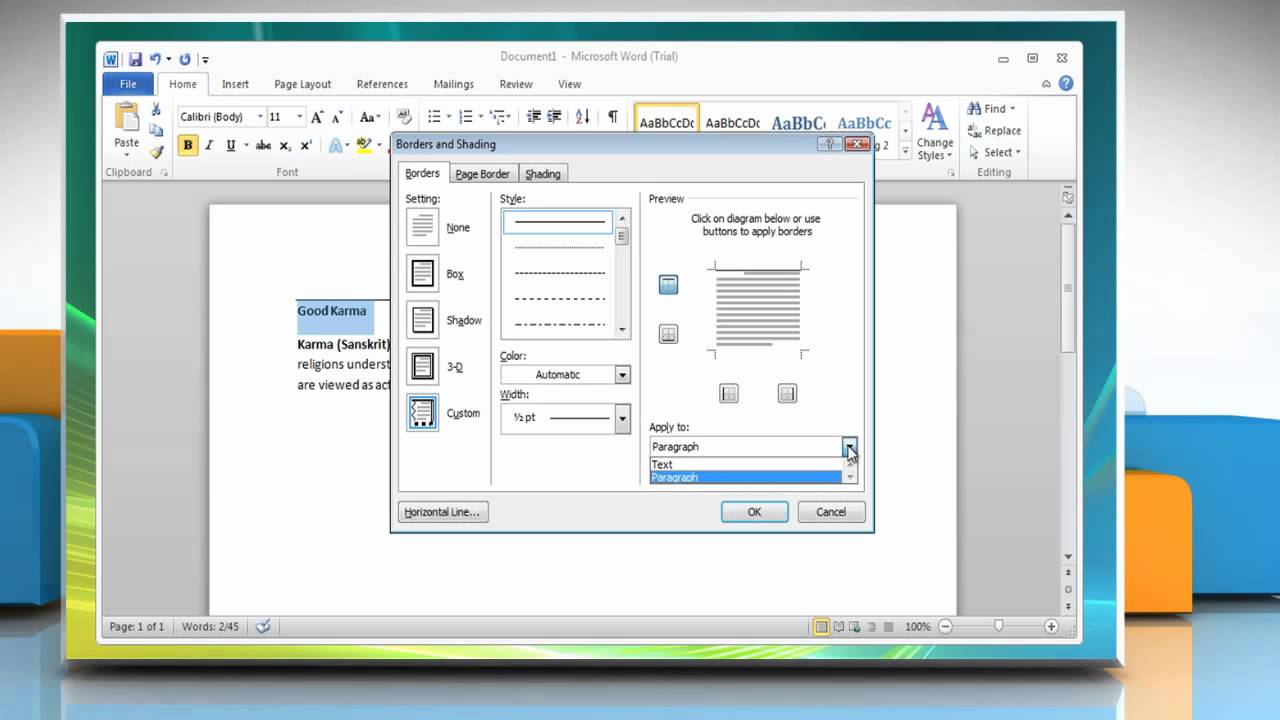
Task: Open the Color dropdown set to Automatic
Action: (x=622, y=375)
